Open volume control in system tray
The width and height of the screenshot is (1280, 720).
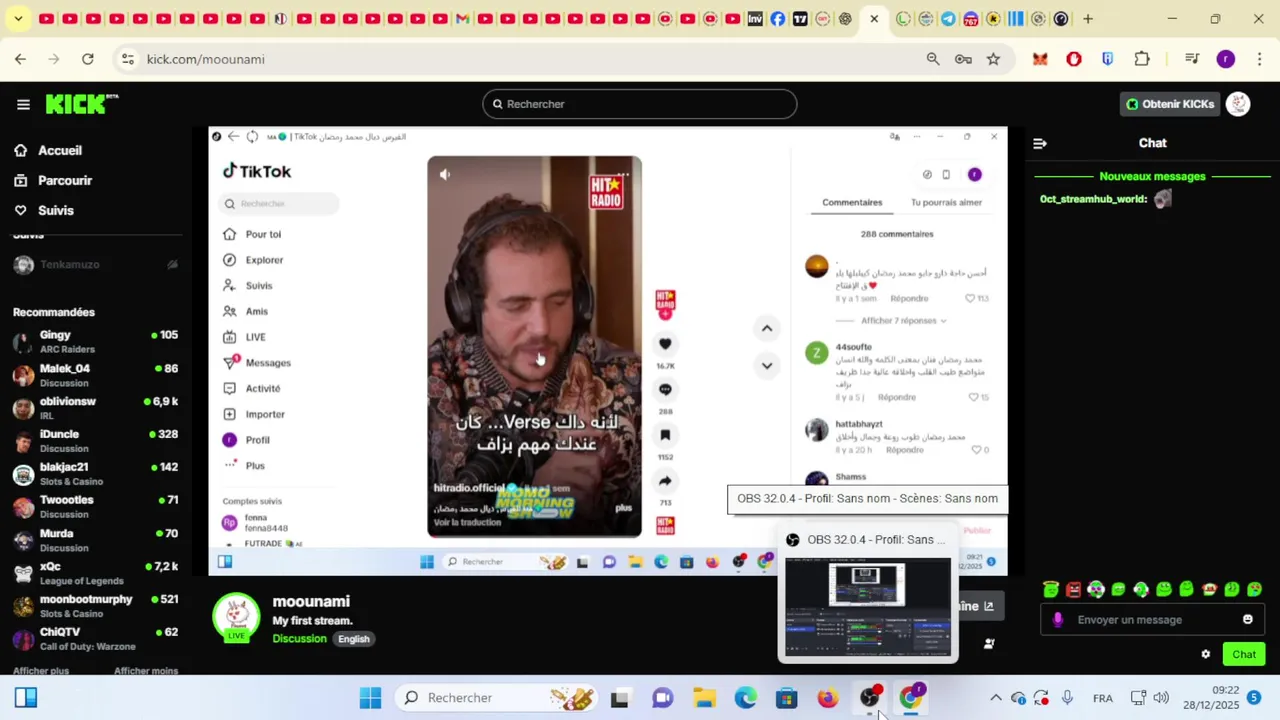(x=1161, y=697)
